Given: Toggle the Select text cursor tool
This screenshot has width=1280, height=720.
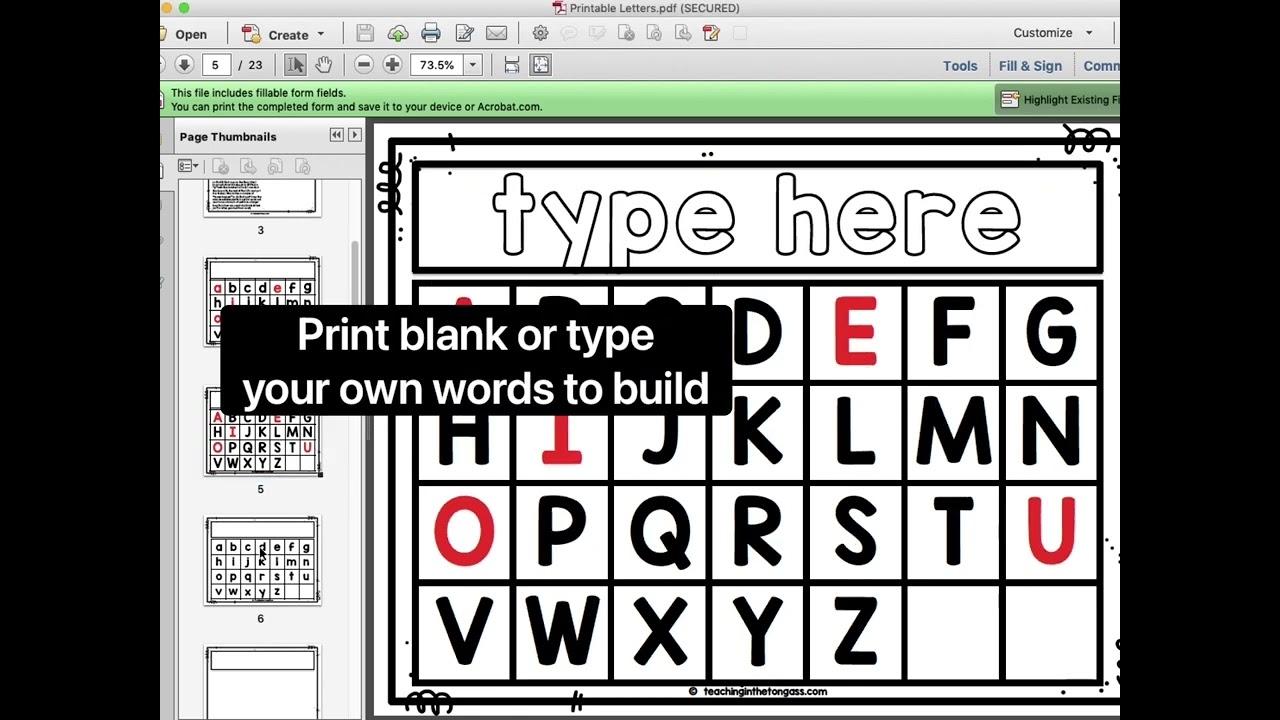Looking at the screenshot, I should point(295,65).
